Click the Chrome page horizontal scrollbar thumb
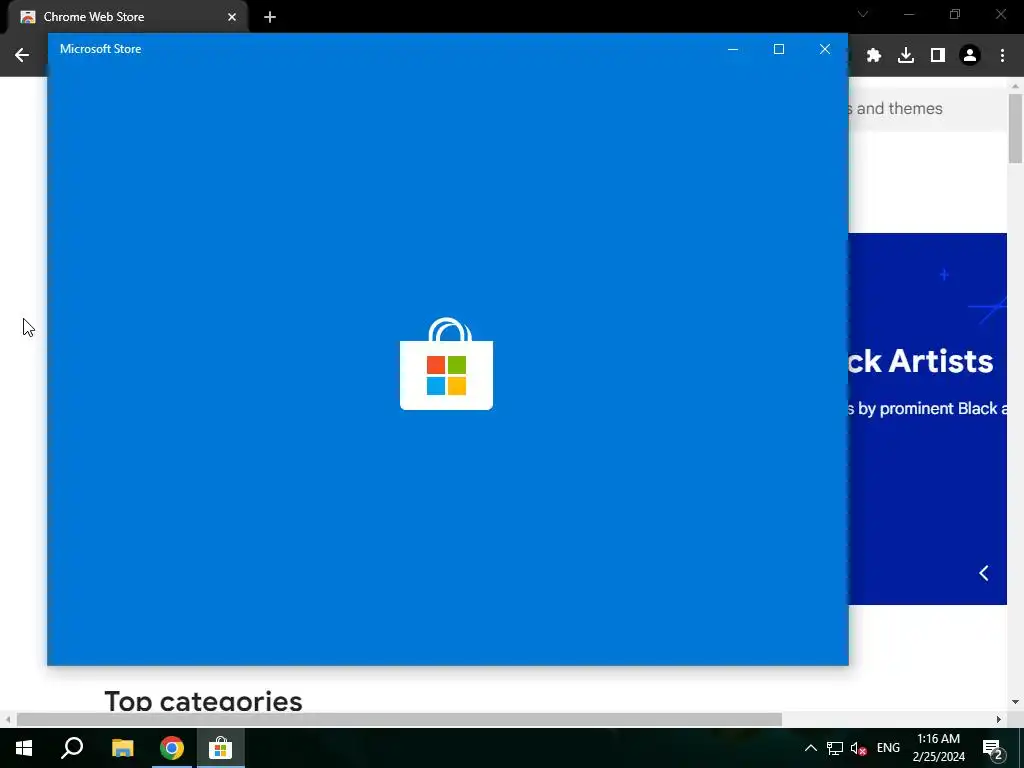Image resolution: width=1024 pixels, height=768 pixels. 399,719
